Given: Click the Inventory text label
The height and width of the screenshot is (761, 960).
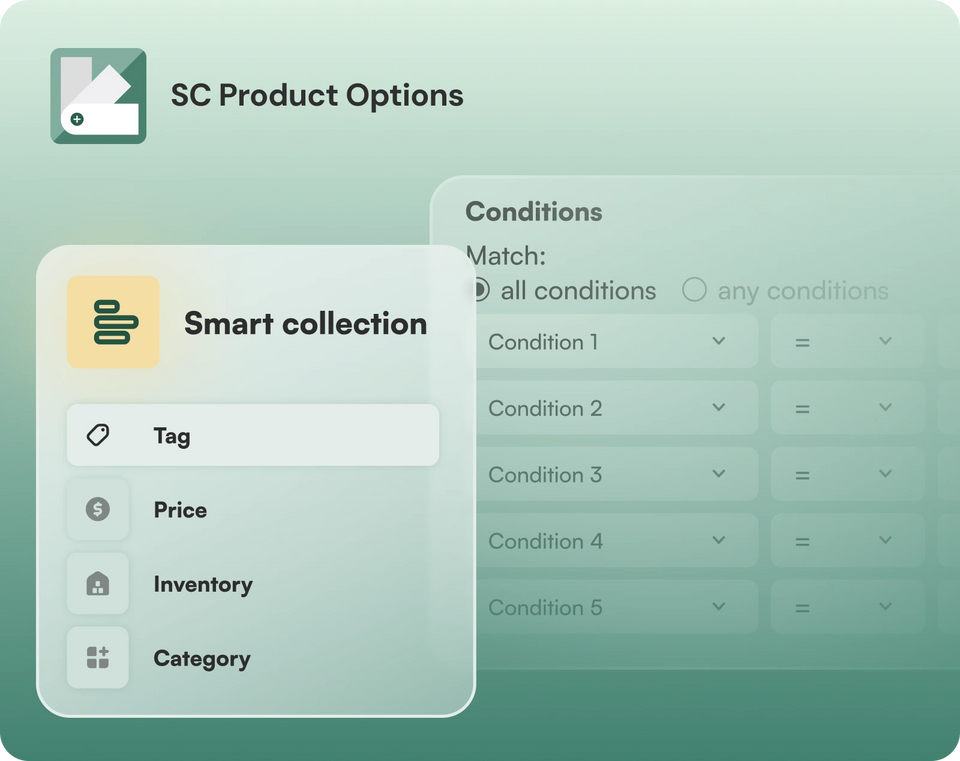Looking at the screenshot, I should pyautogui.click(x=203, y=584).
